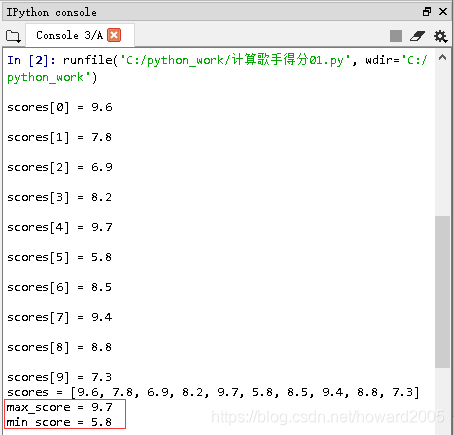Click the min_score = 5.8 line
This screenshot has width=454, height=435.
pyautogui.click(x=59, y=423)
